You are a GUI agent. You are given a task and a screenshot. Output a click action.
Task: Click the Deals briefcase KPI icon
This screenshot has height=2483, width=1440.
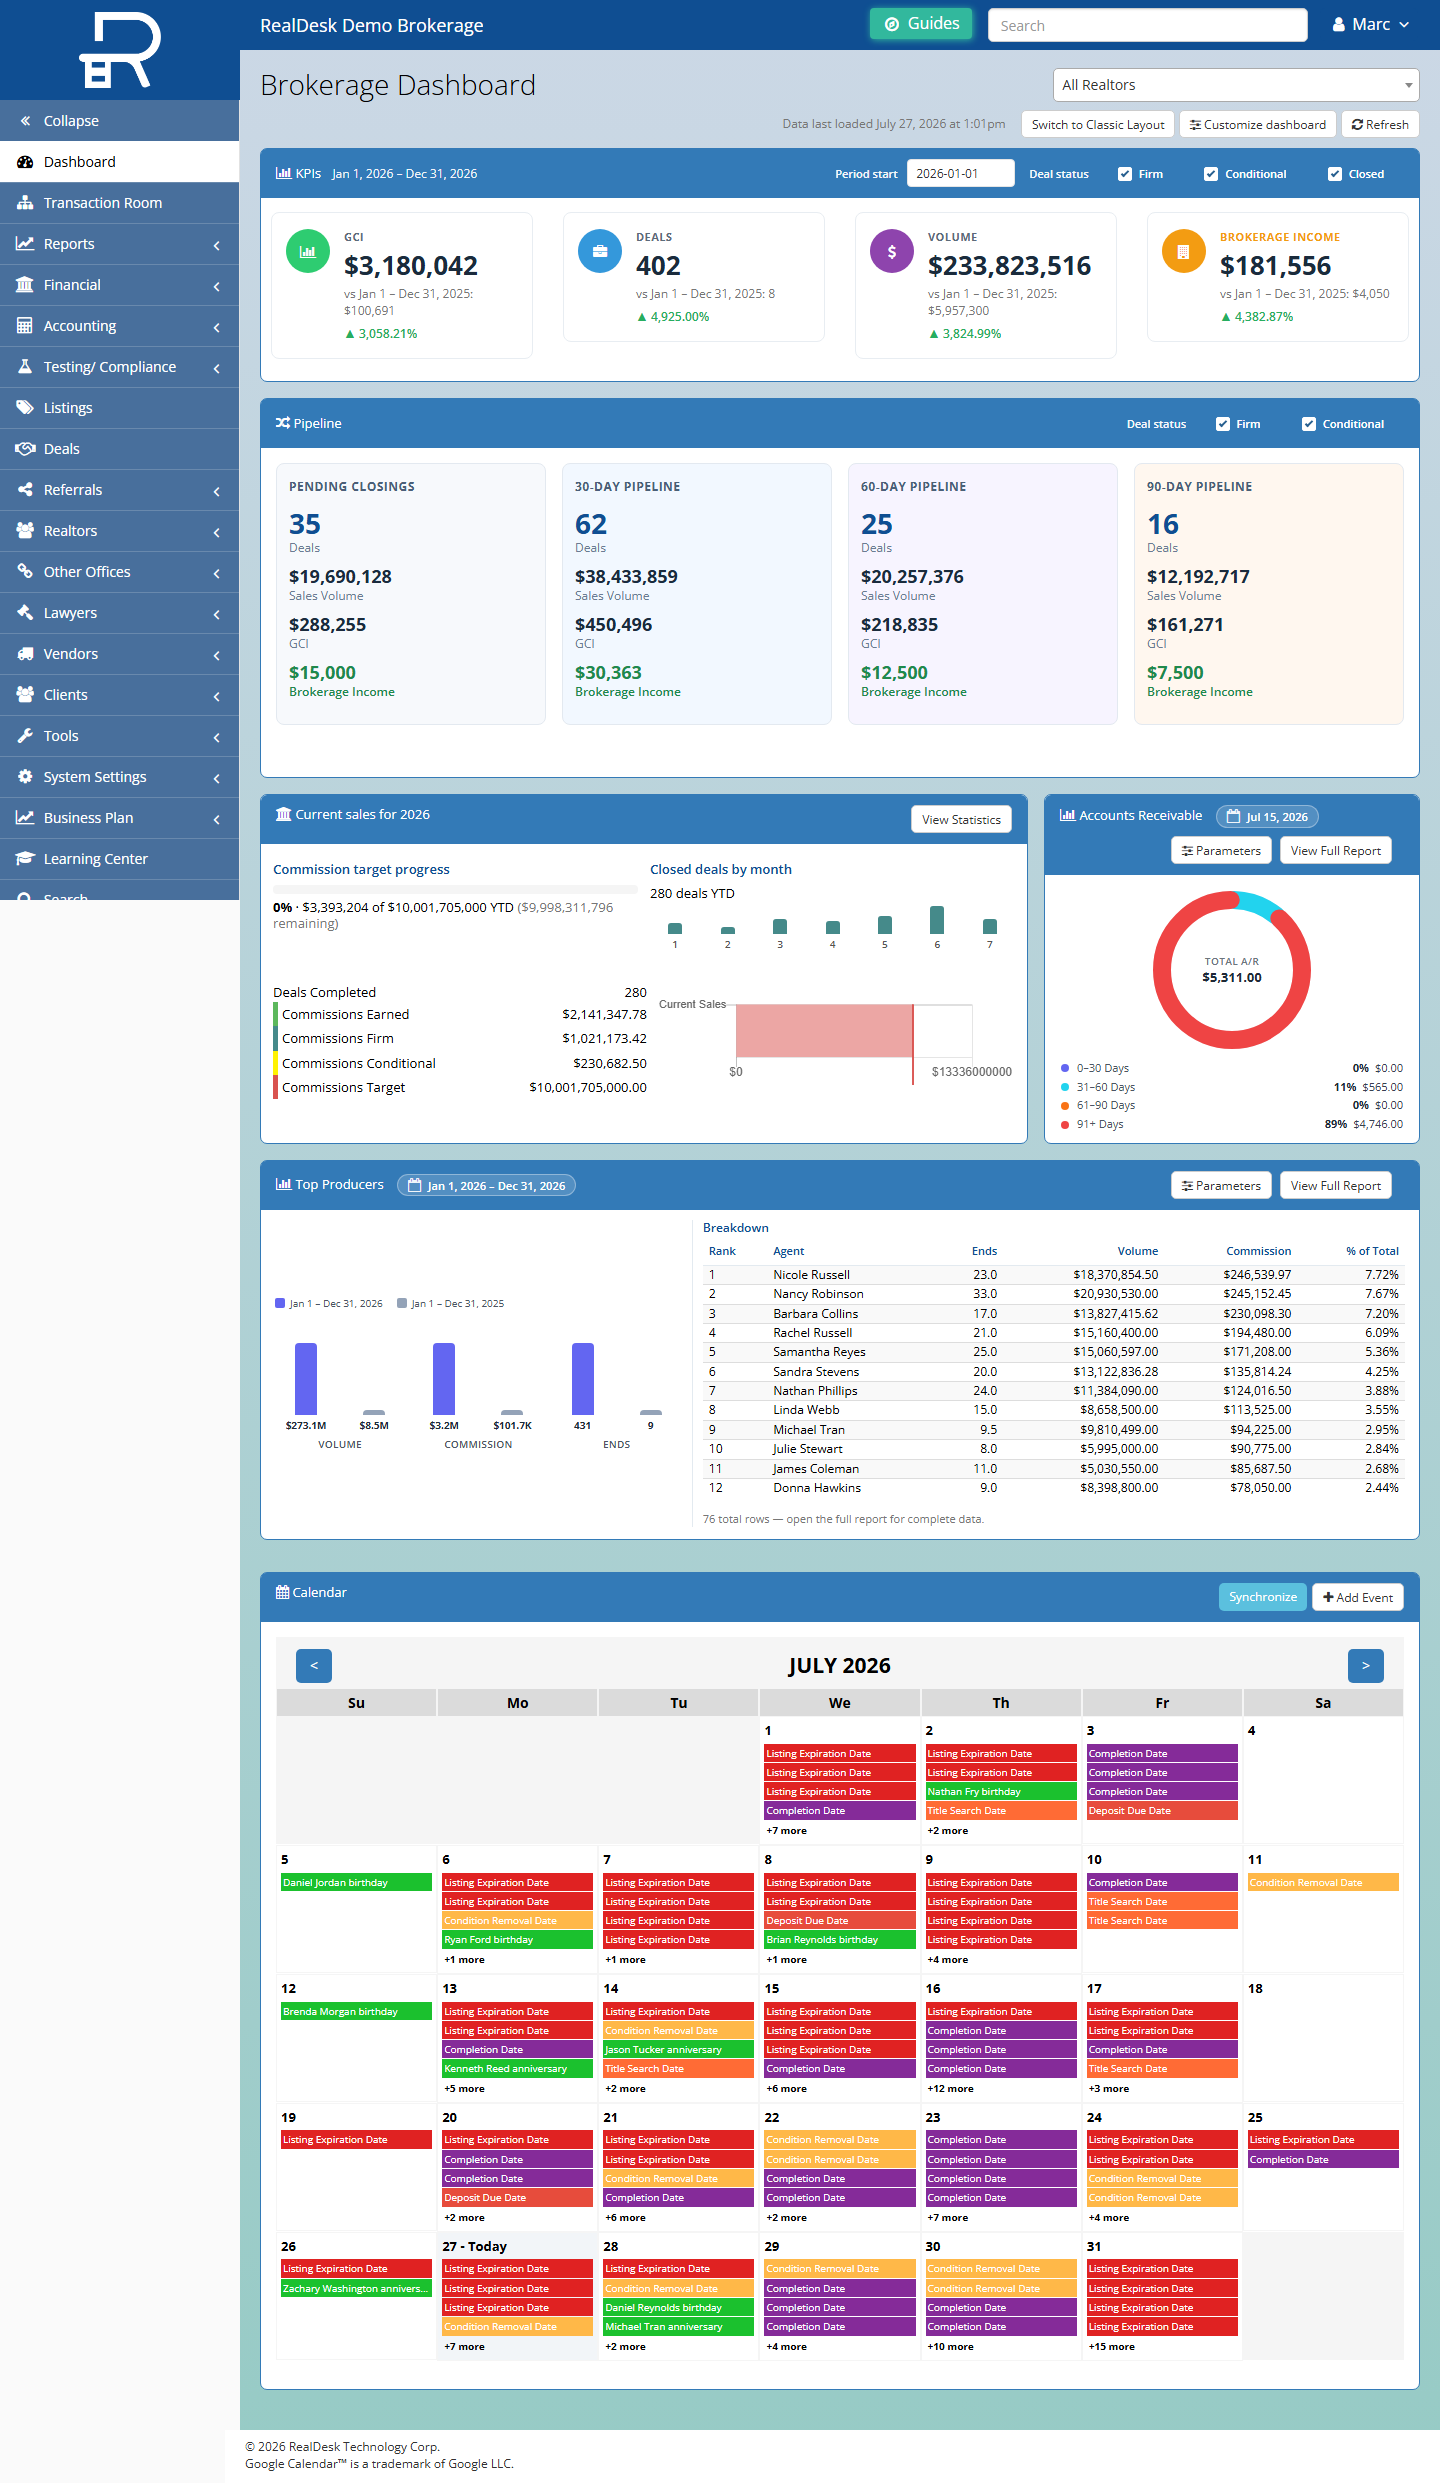click(600, 252)
